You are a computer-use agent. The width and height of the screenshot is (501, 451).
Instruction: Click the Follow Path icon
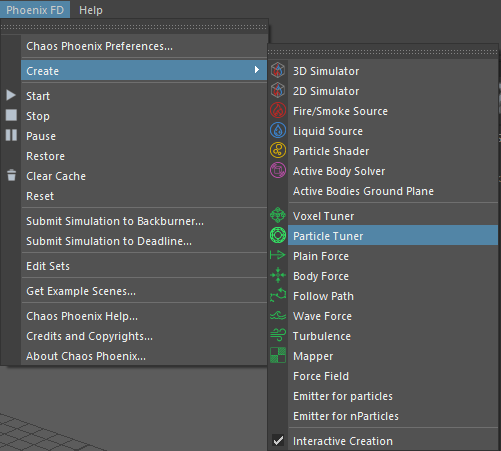point(278,295)
